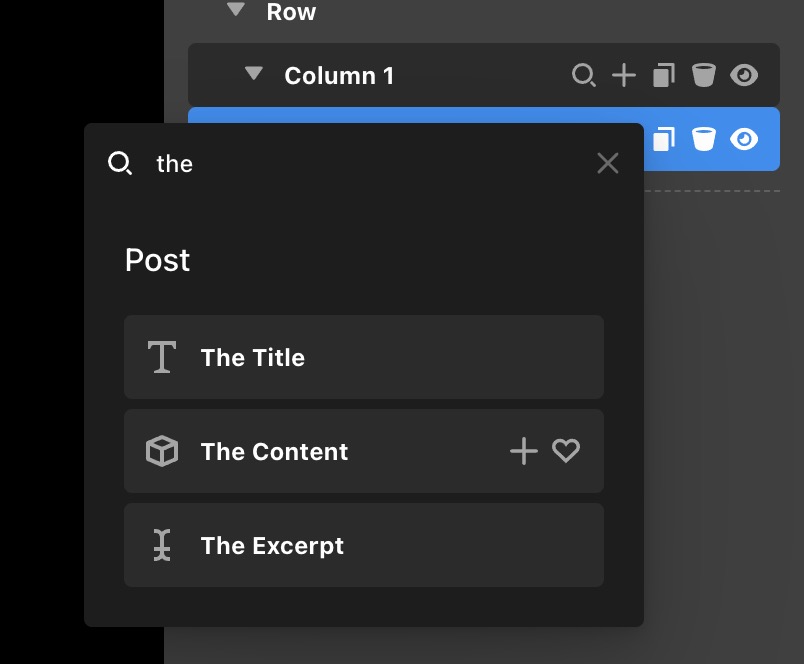Screen dimensions: 804x664
Task: Duplicate the selected blue row element
Action: [x=664, y=139]
